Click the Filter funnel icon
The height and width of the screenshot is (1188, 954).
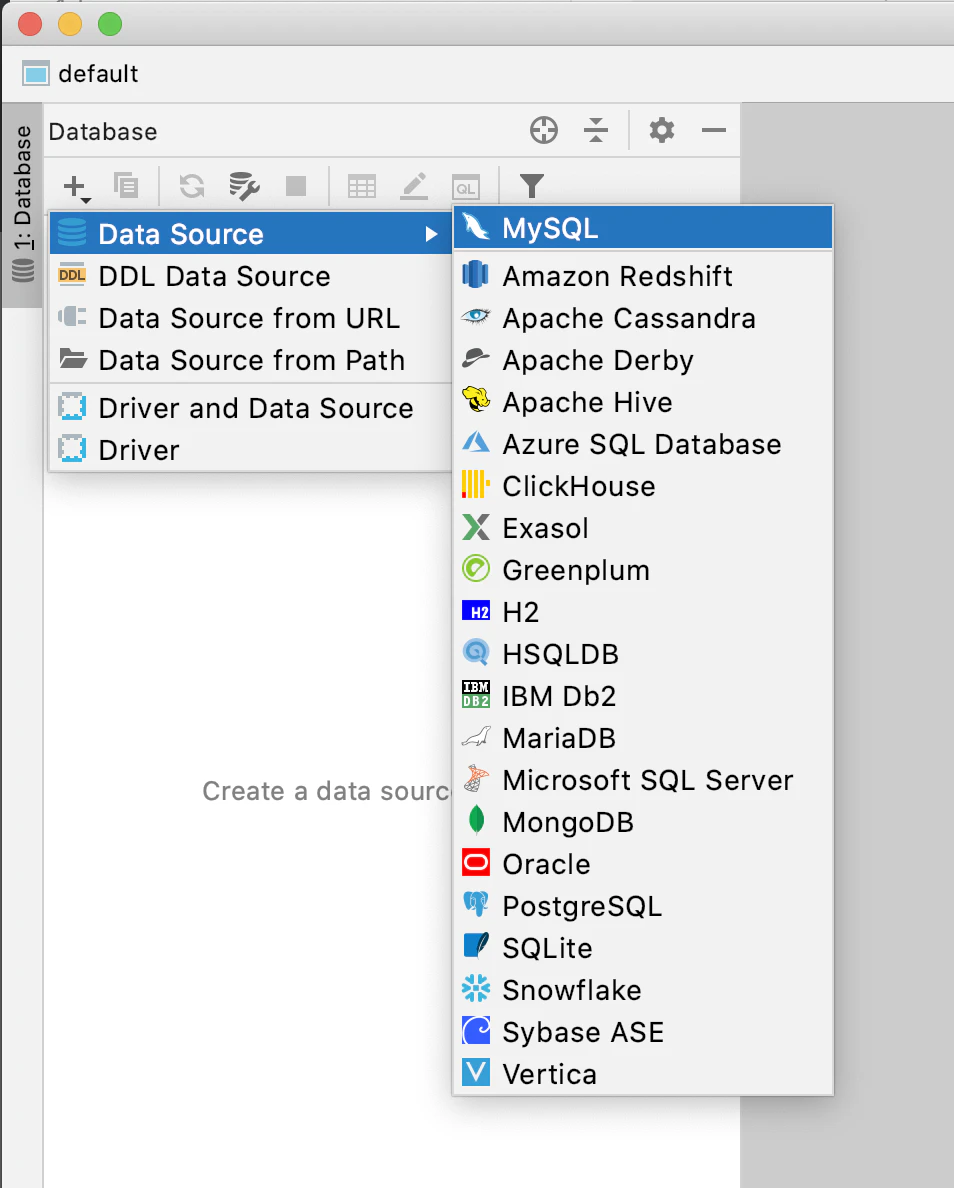click(x=532, y=186)
